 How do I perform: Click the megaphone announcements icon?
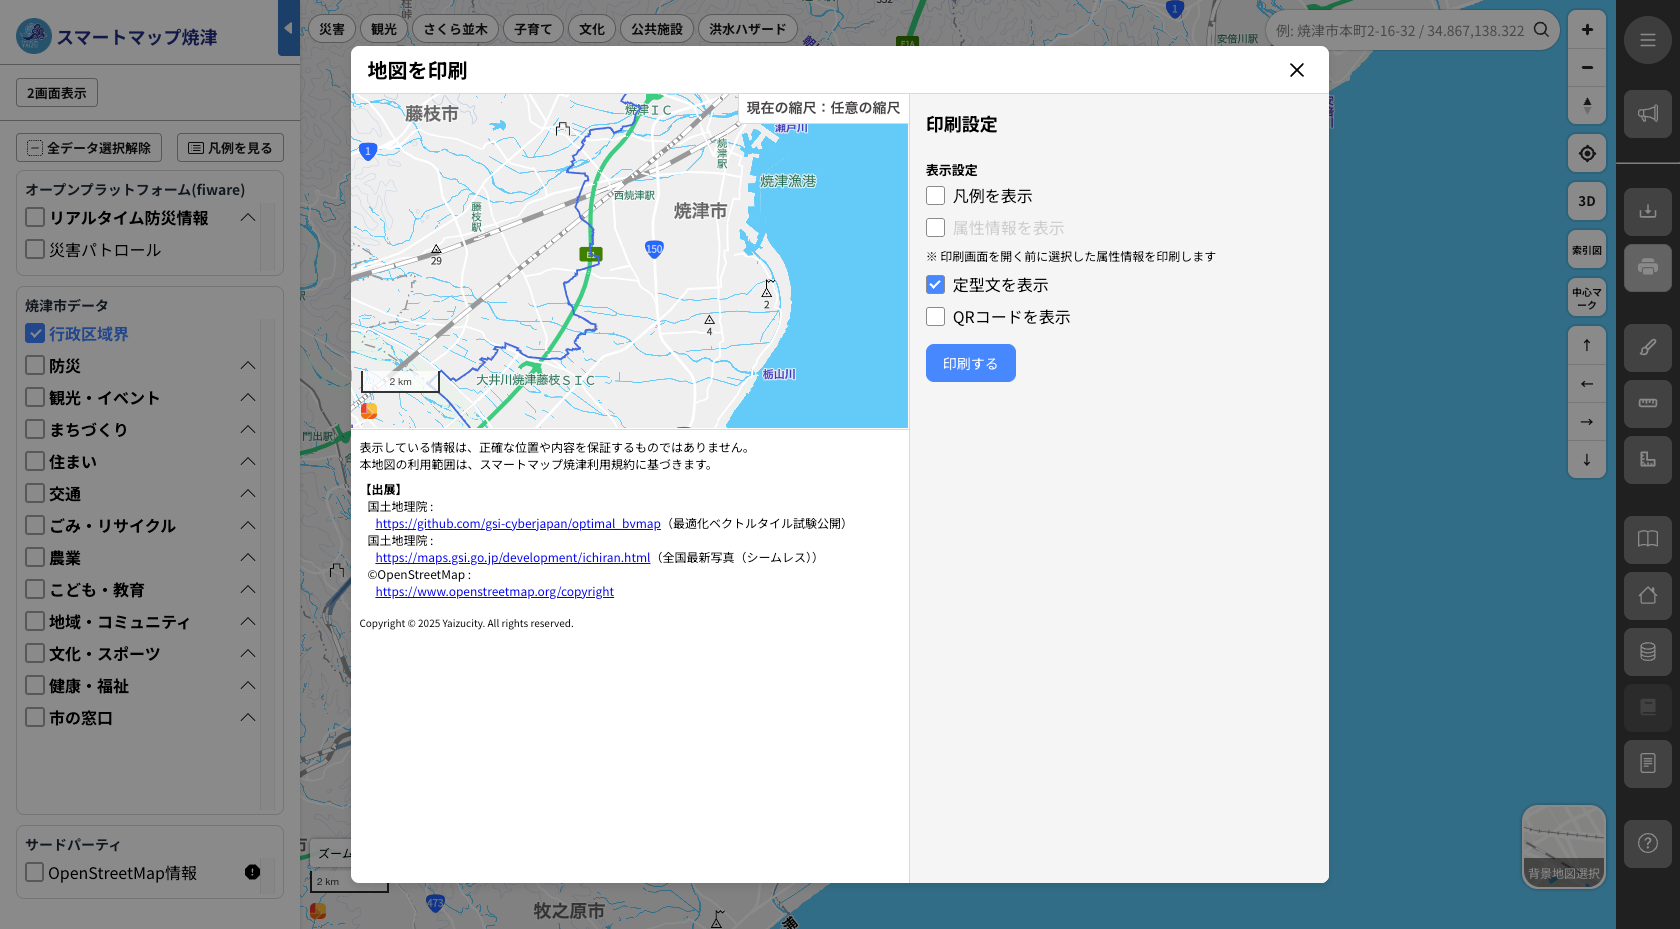[1649, 112]
